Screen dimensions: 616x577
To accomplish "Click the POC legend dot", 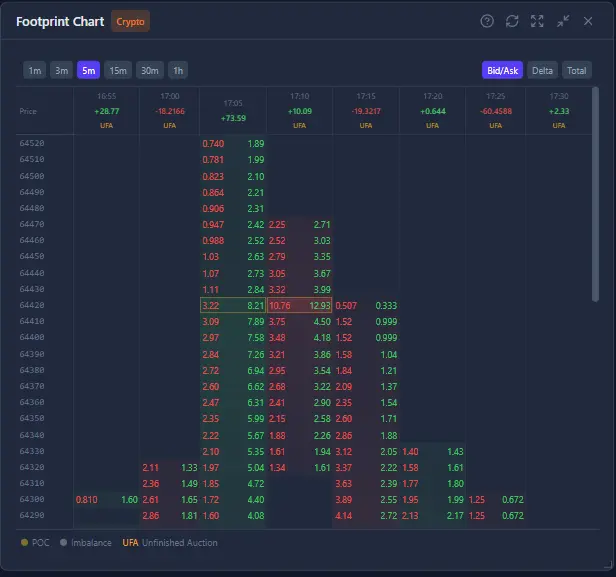I will pyautogui.click(x=24, y=542).
